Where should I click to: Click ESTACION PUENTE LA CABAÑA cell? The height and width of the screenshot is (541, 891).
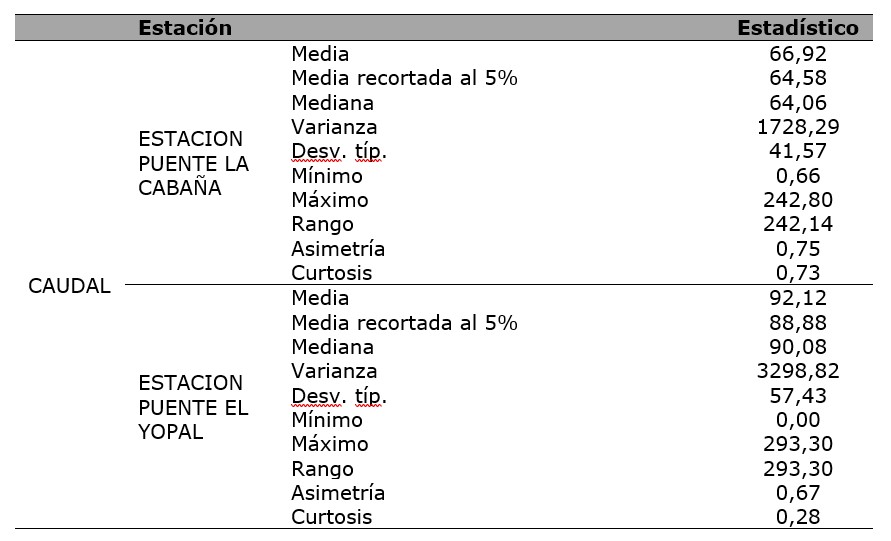(194, 163)
